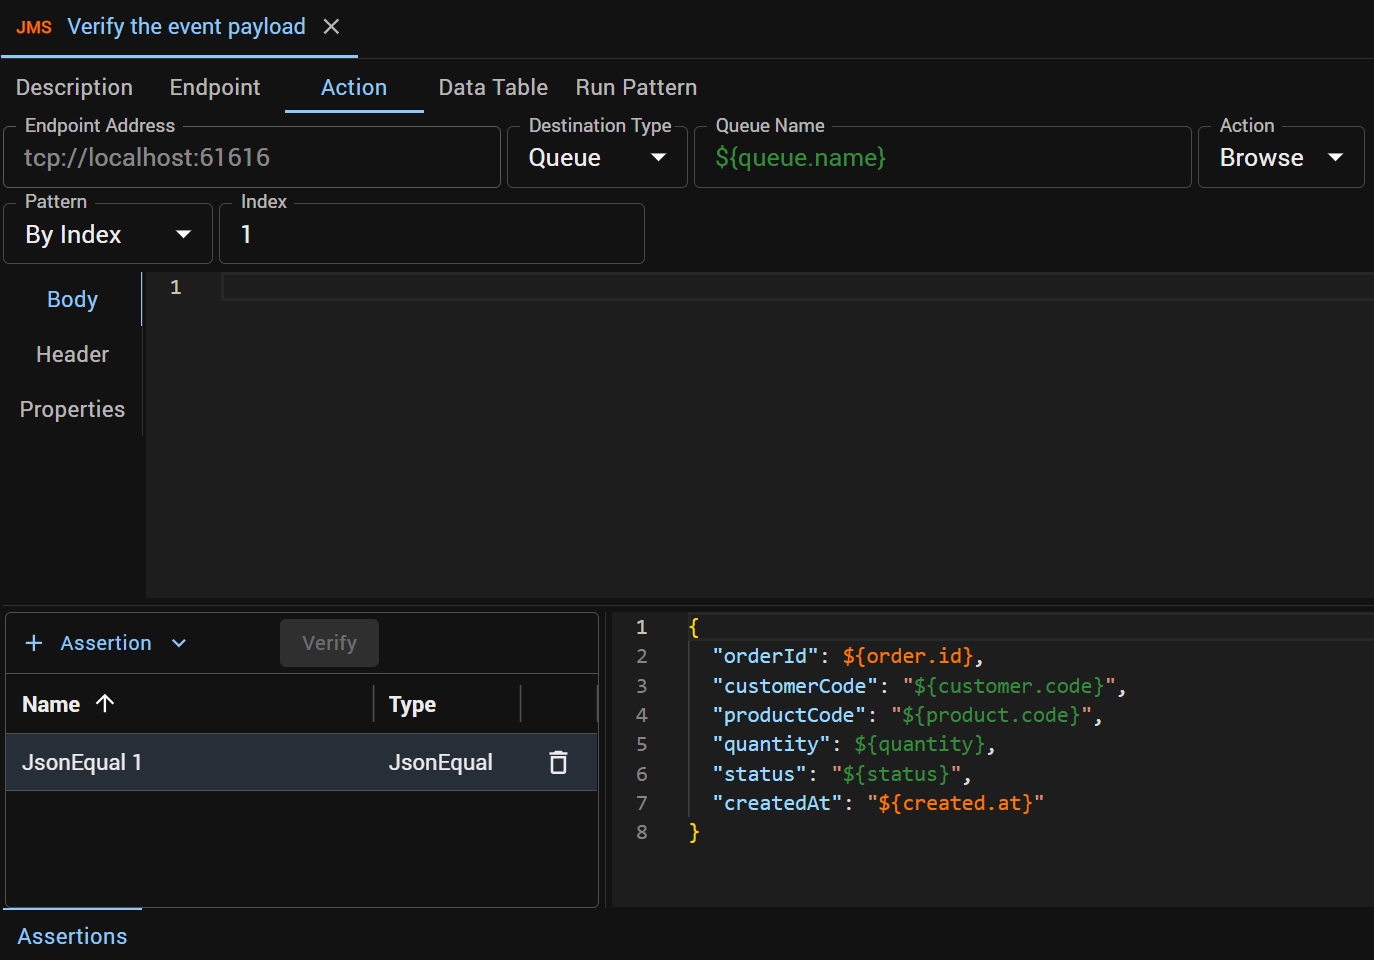Click the JMS step type icon
1374x960 pixels.
[x=34, y=28]
